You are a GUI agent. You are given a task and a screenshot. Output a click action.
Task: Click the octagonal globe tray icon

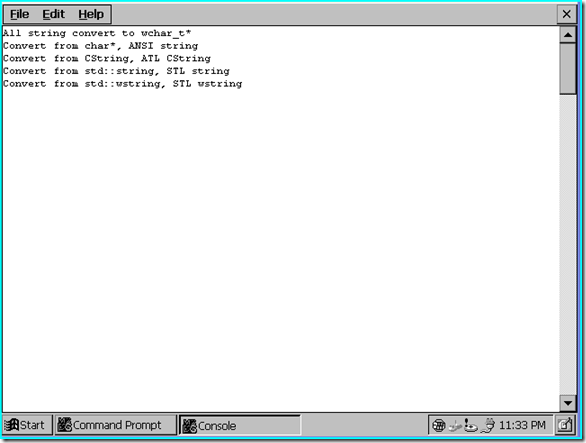tap(438, 425)
